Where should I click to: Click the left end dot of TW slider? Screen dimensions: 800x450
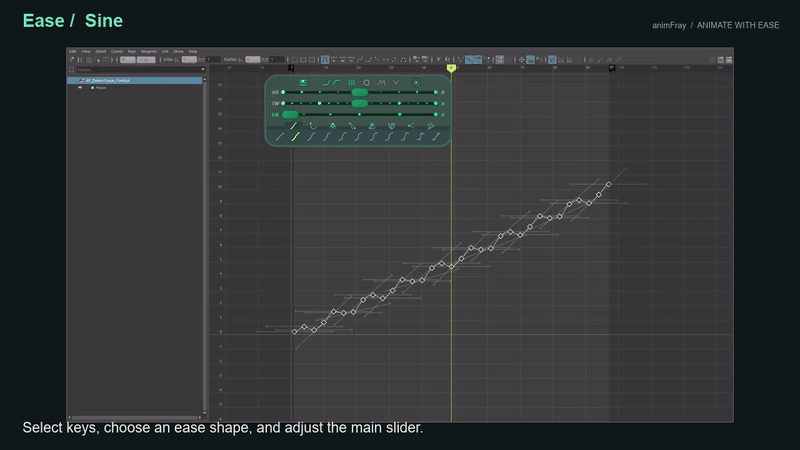coord(283,104)
